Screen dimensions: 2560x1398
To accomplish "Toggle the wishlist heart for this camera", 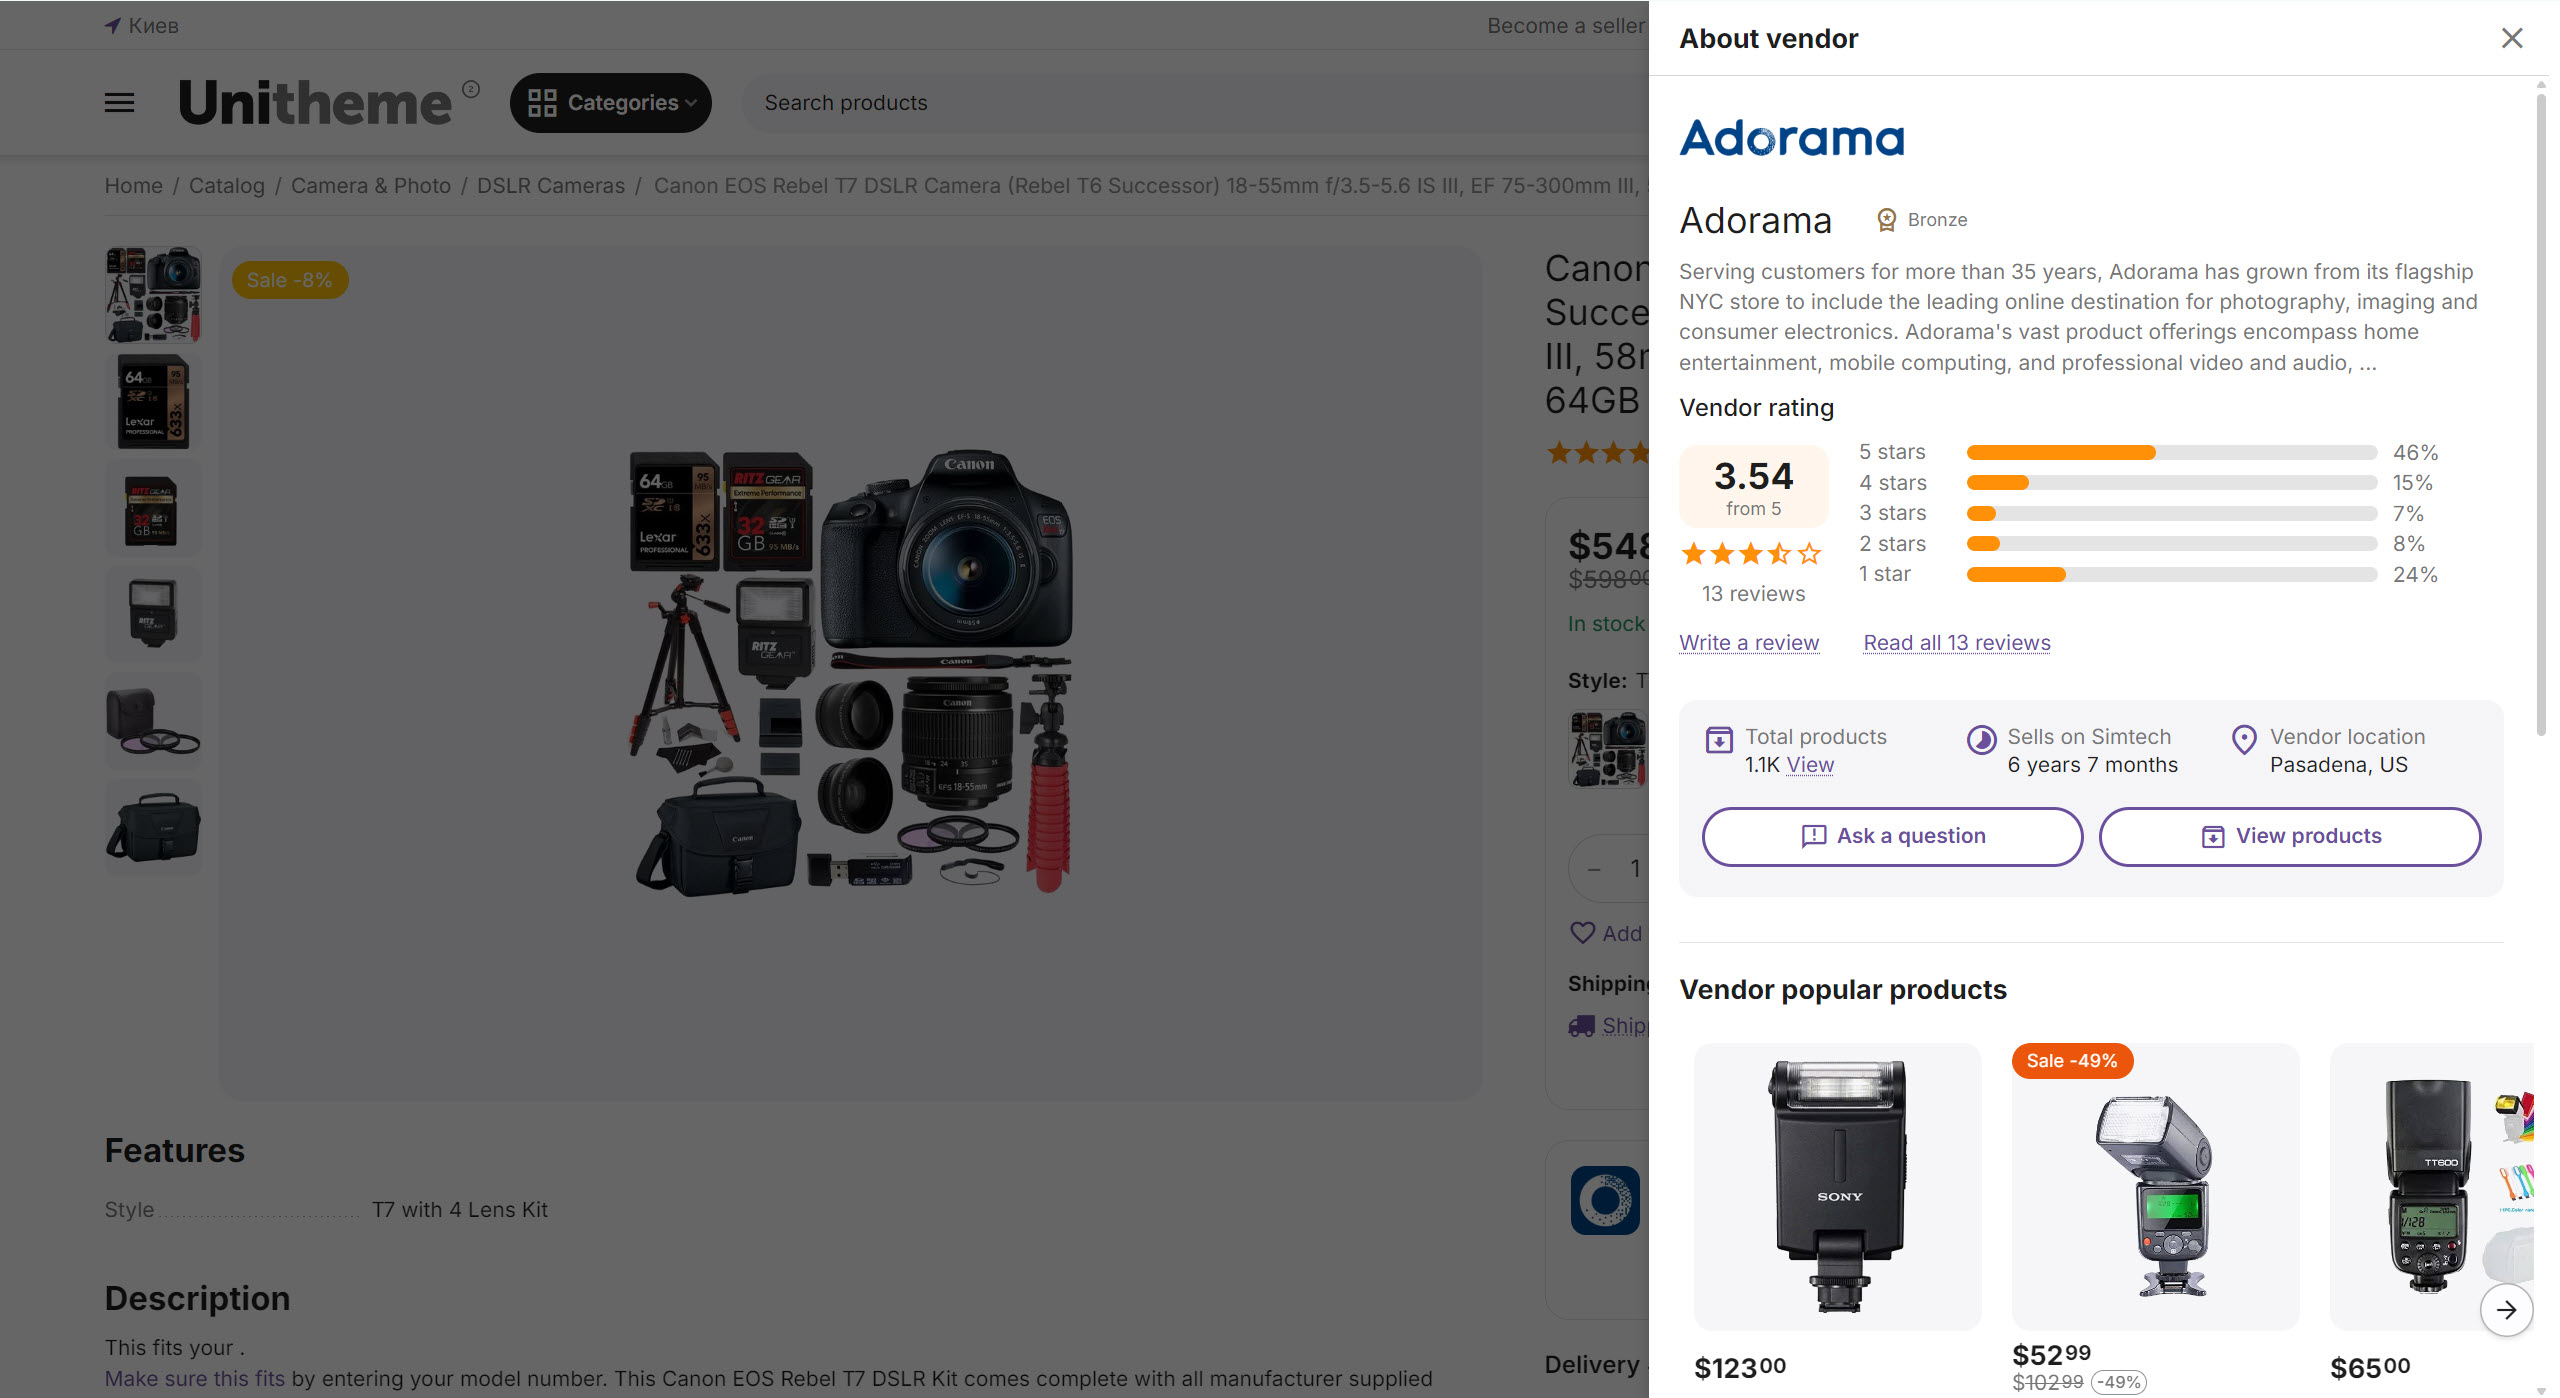I will pos(1582,932).
